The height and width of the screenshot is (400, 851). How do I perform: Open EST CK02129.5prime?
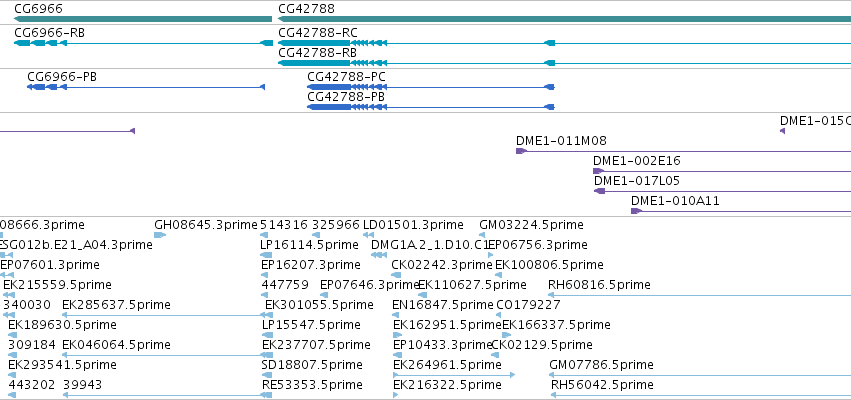pos(542,346)
